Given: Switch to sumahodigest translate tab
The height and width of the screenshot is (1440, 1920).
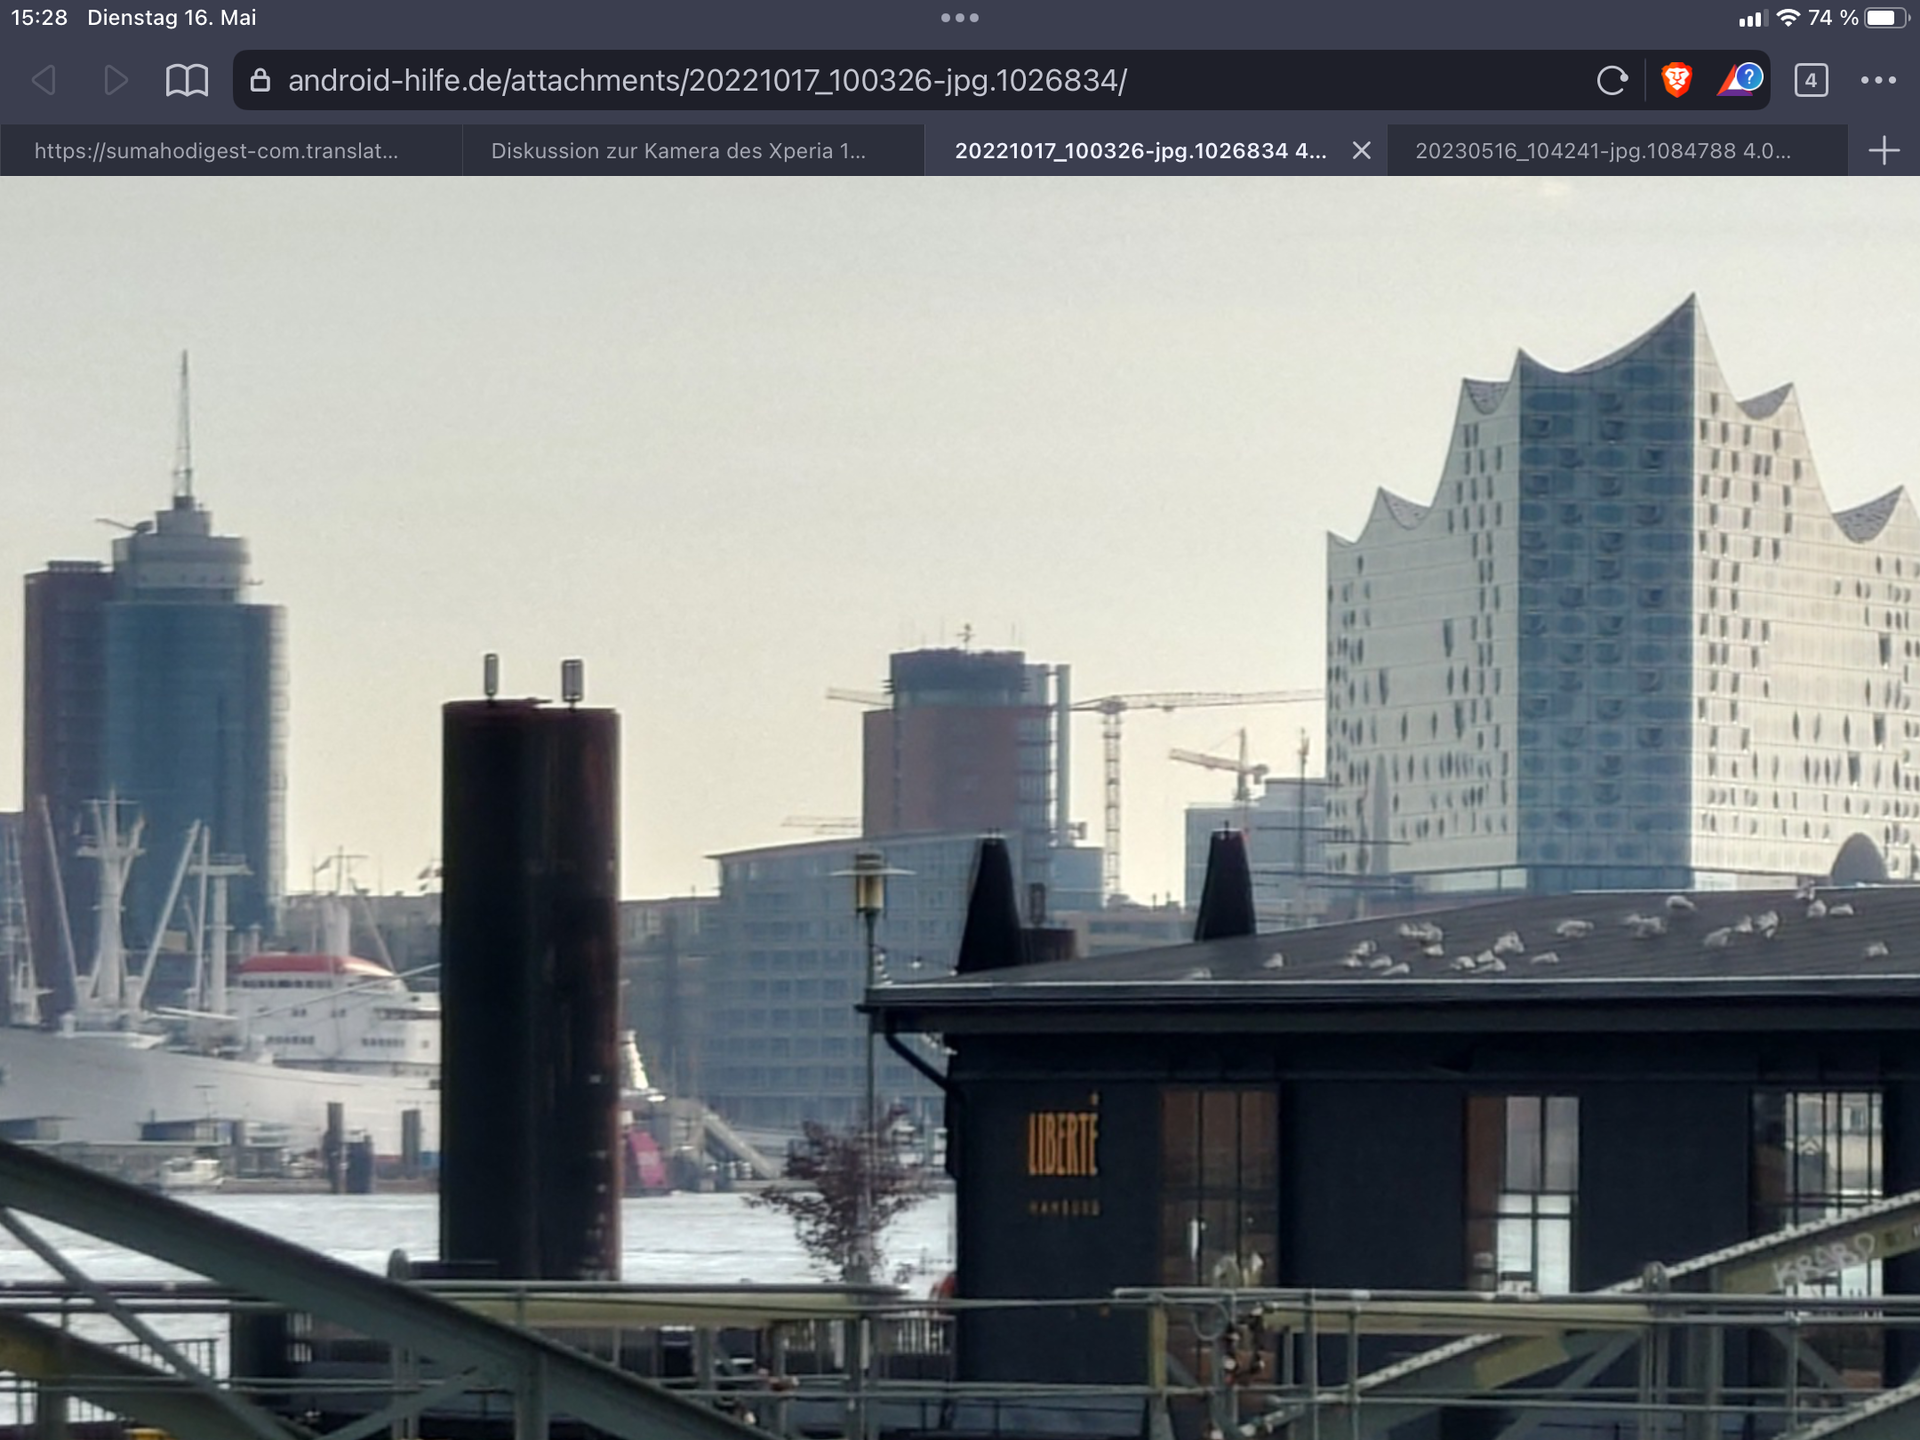Looking at the screenshot, I should coord(217,151).
